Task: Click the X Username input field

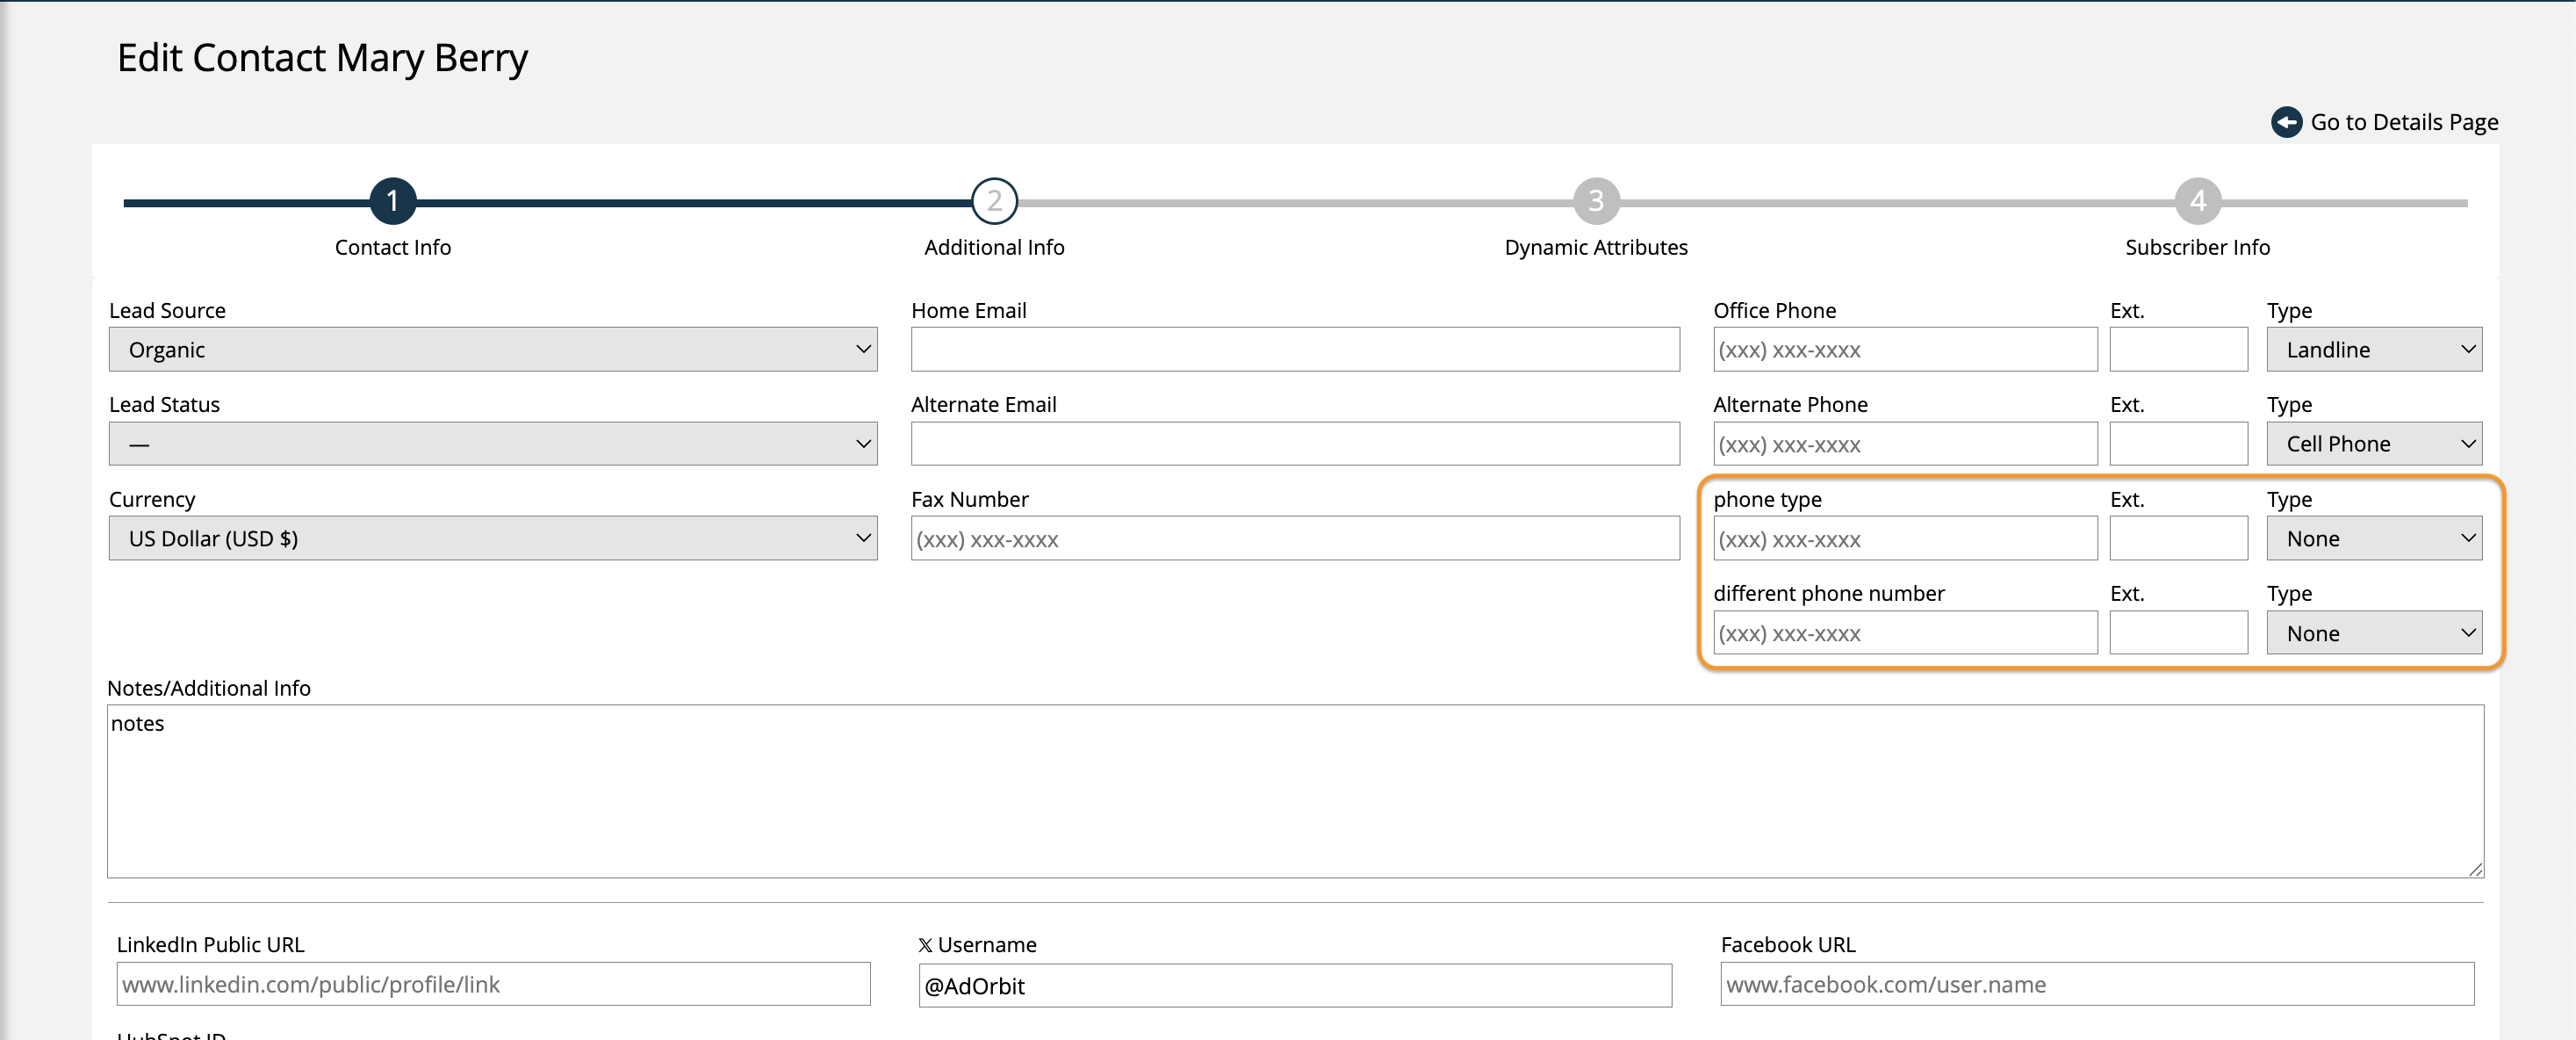Action: coord(1294,986)
